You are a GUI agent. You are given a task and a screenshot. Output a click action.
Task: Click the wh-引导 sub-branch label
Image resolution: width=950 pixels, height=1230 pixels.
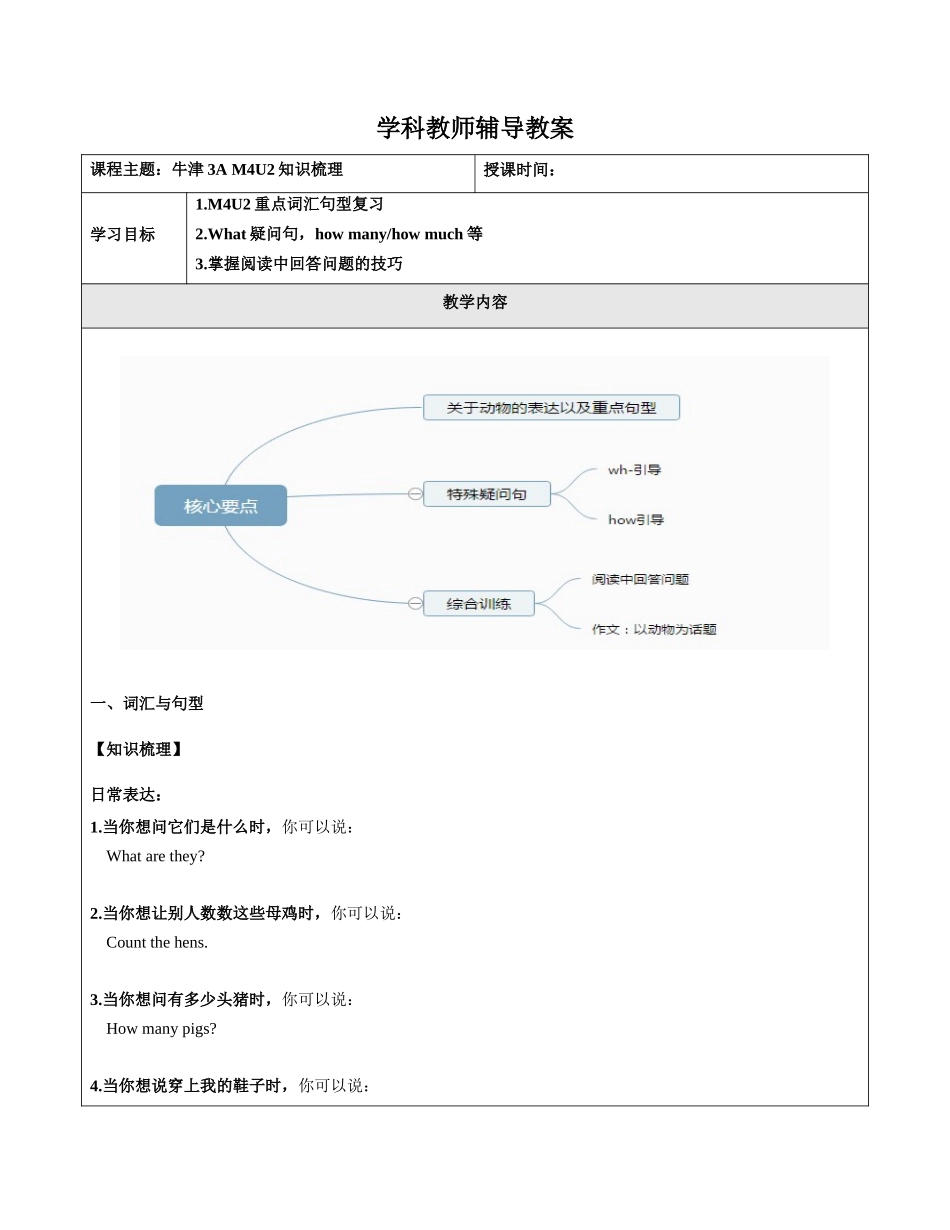(634, 470)
